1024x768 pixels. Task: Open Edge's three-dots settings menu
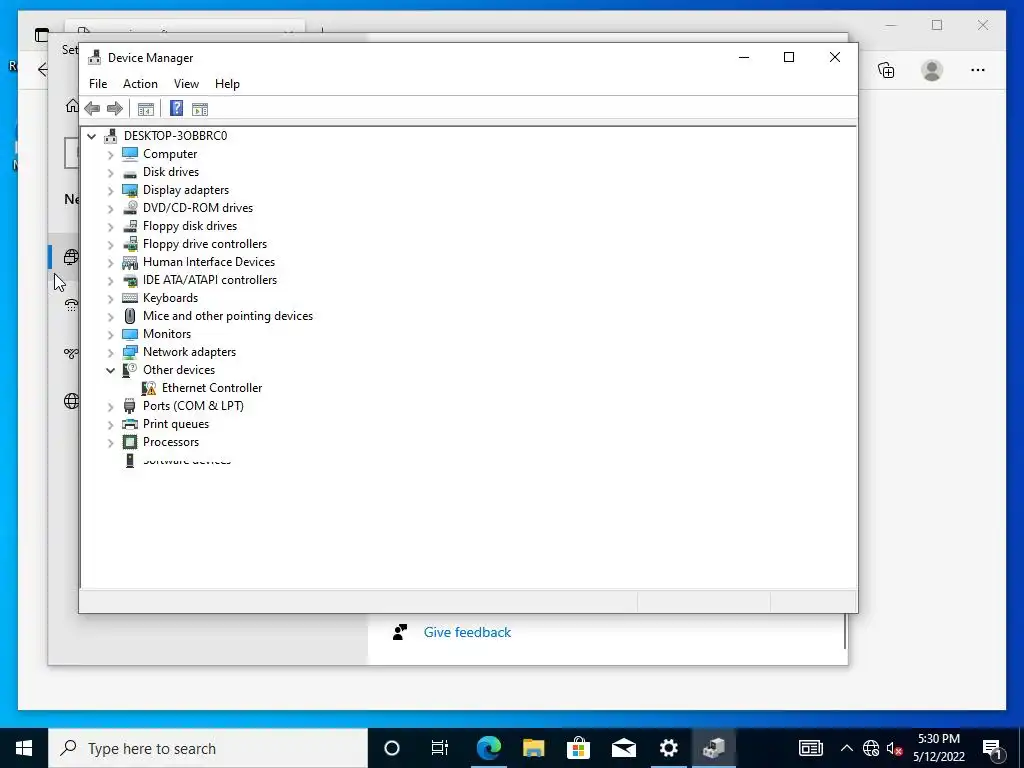pos(978,70)
